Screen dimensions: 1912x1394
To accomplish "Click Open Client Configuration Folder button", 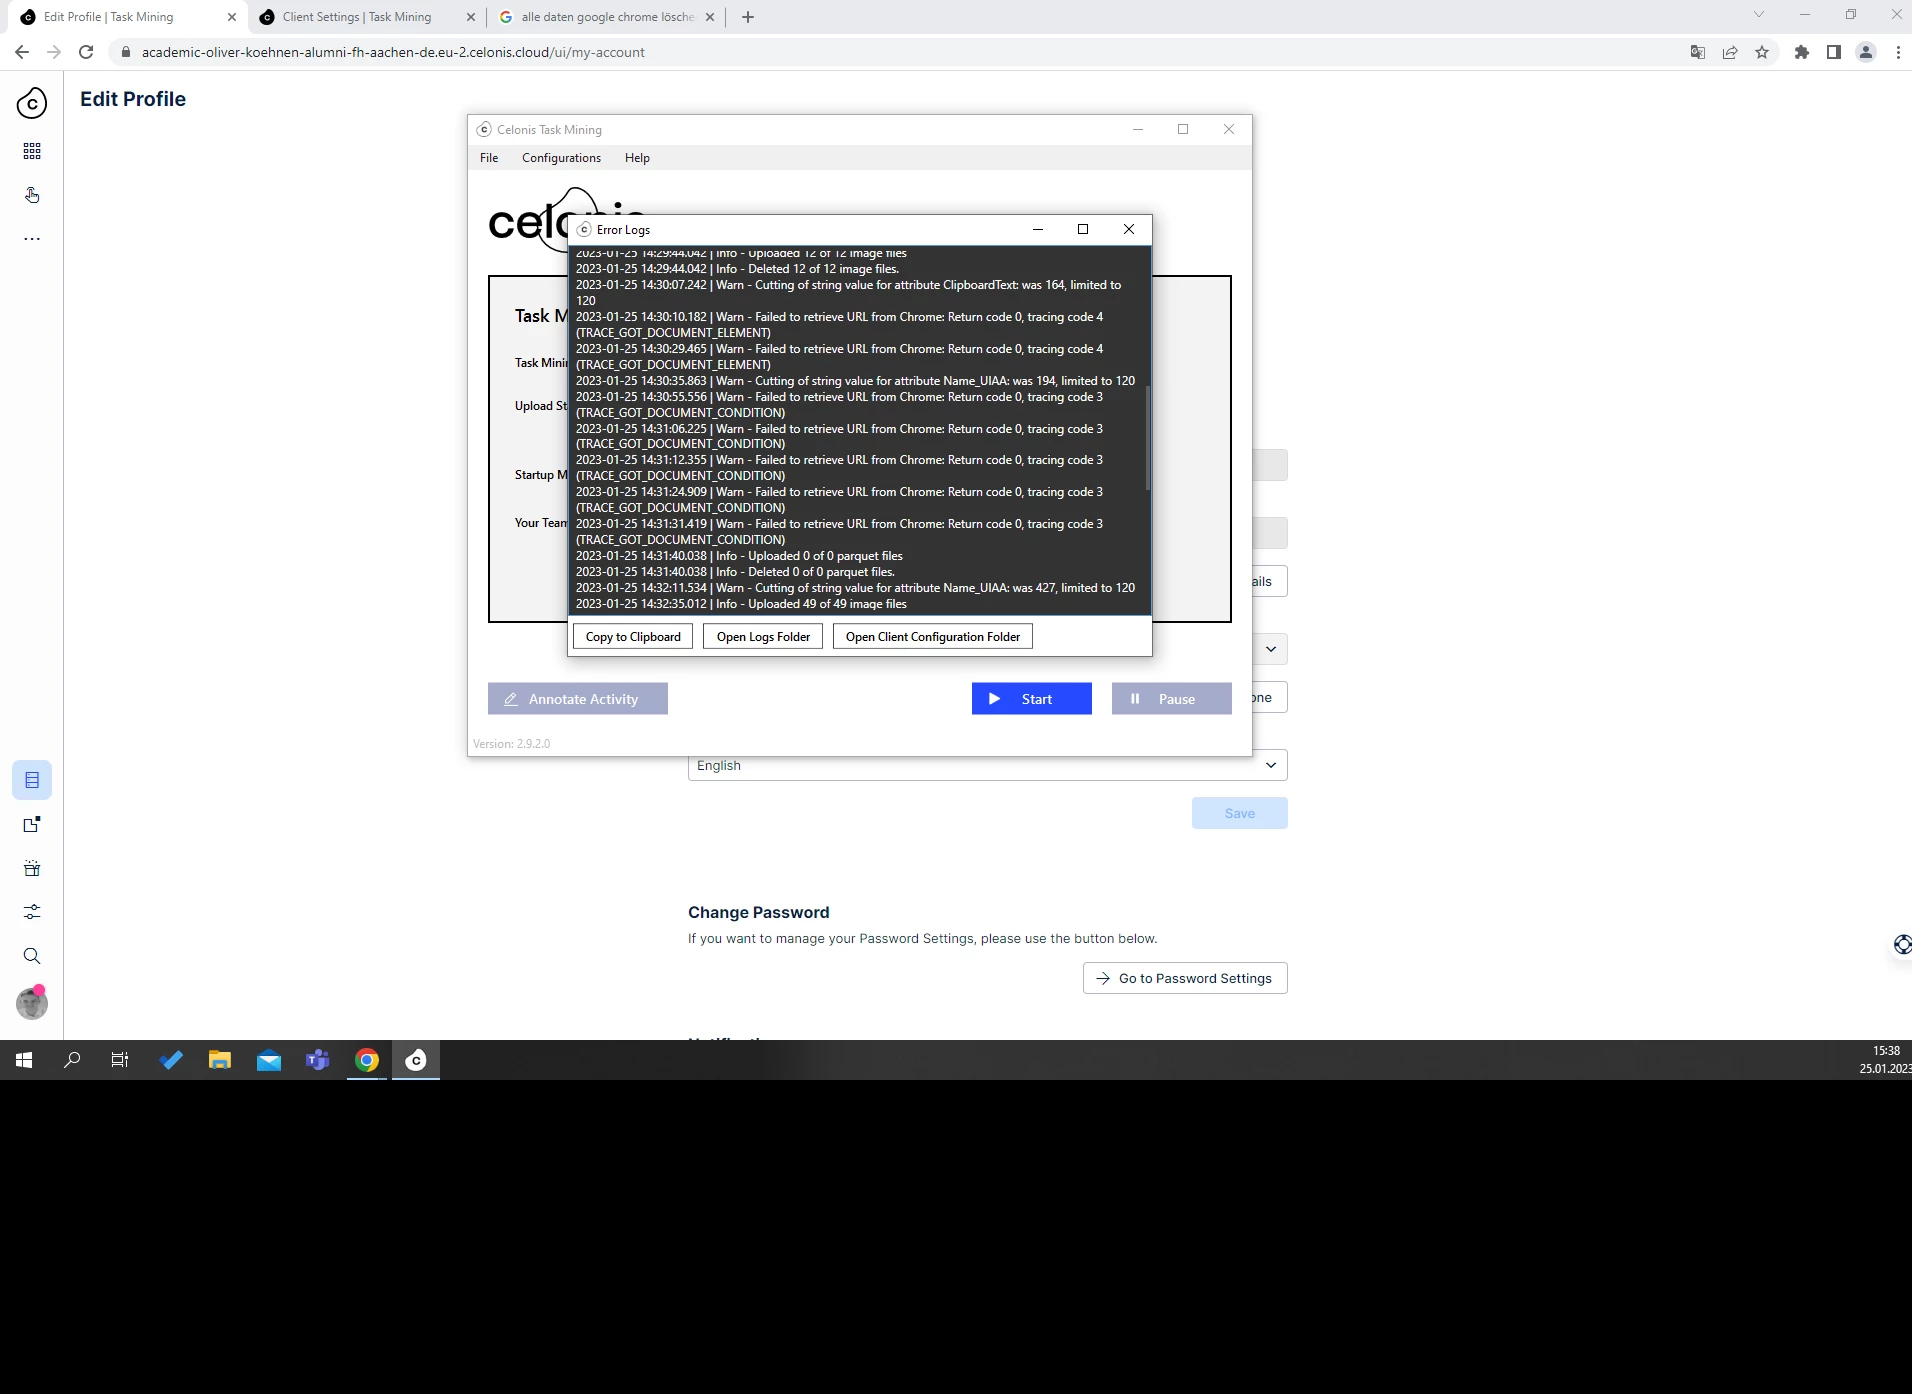I will [933, 637].
